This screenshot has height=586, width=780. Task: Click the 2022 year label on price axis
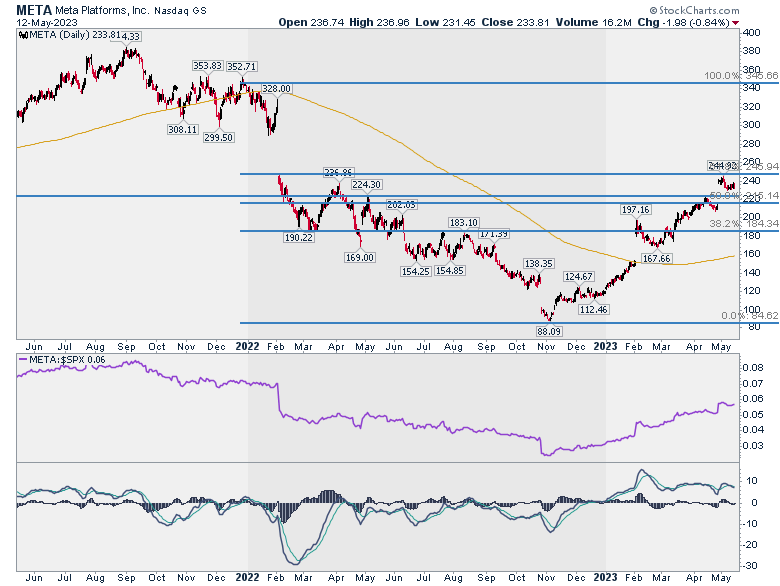tap(247, 346)
